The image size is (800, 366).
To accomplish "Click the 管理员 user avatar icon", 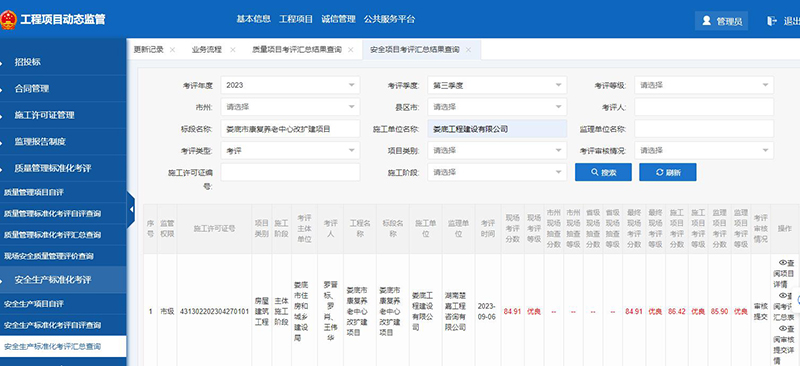I will [707, 21].
